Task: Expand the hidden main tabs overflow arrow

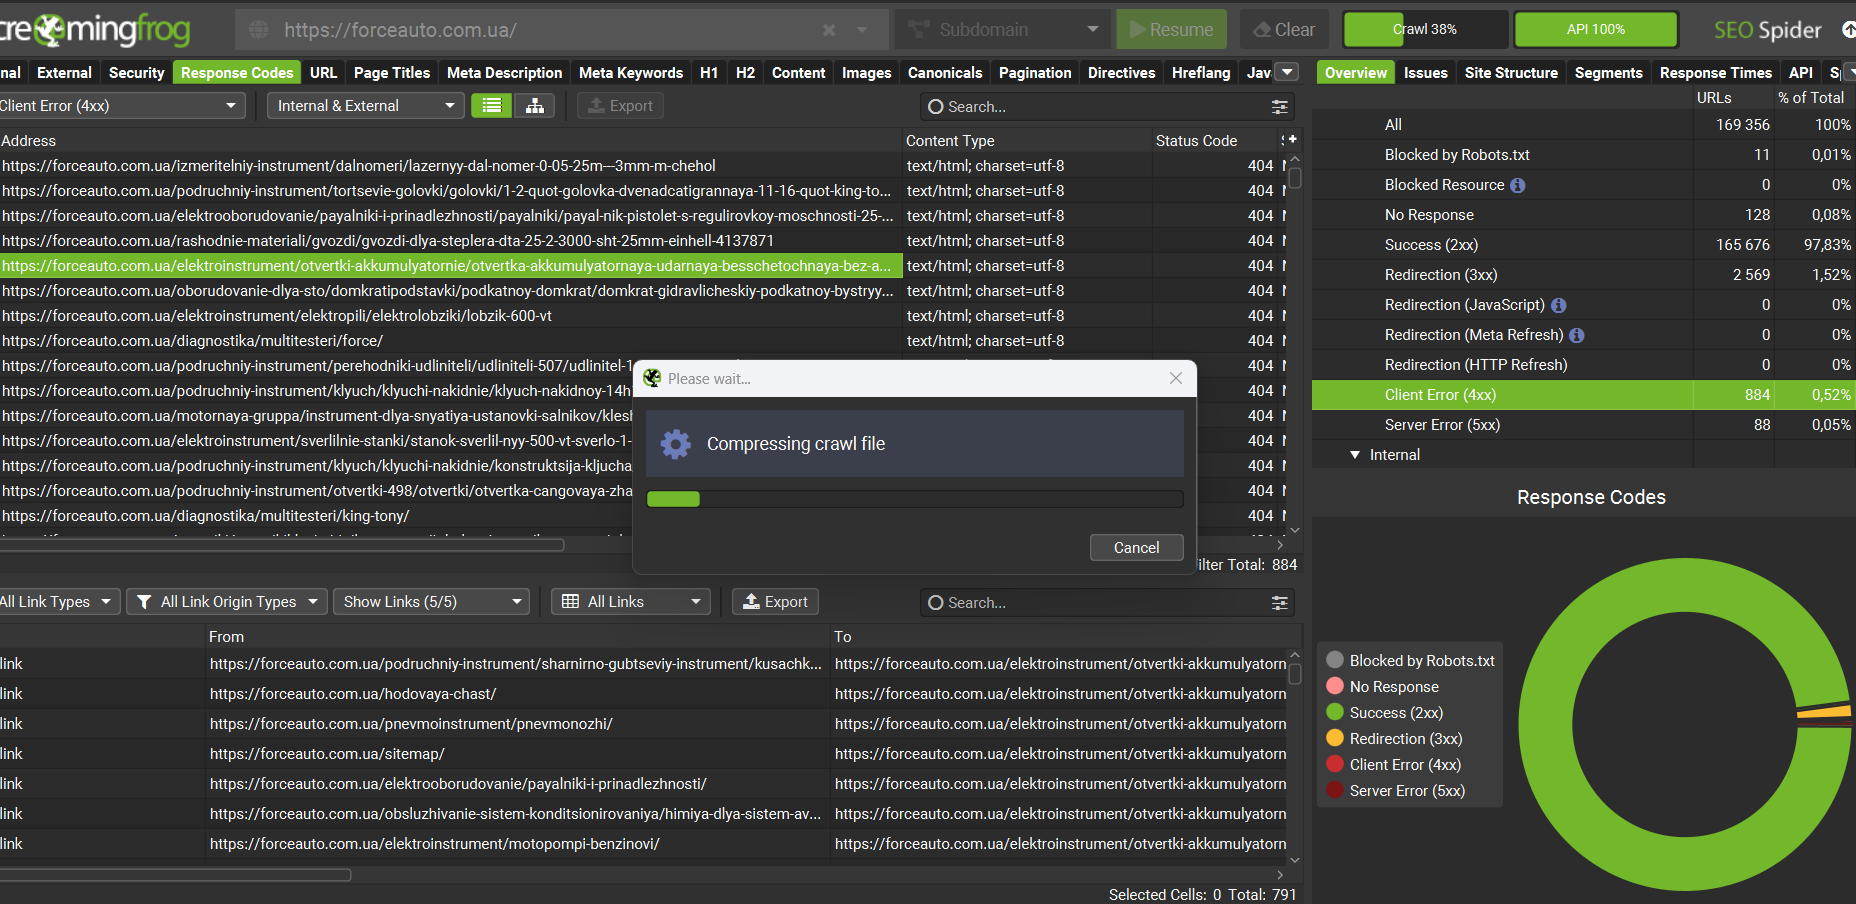Action: (x=1288, y=72)
